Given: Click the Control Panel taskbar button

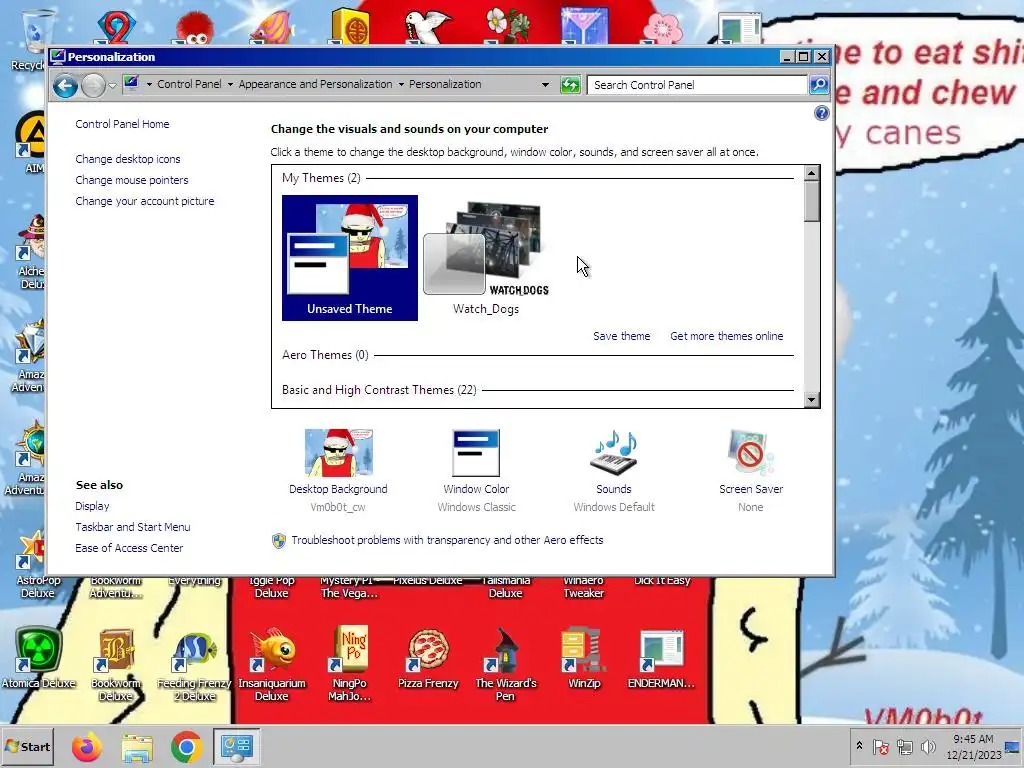Looking at the screenshot, I should coord(236,746).
